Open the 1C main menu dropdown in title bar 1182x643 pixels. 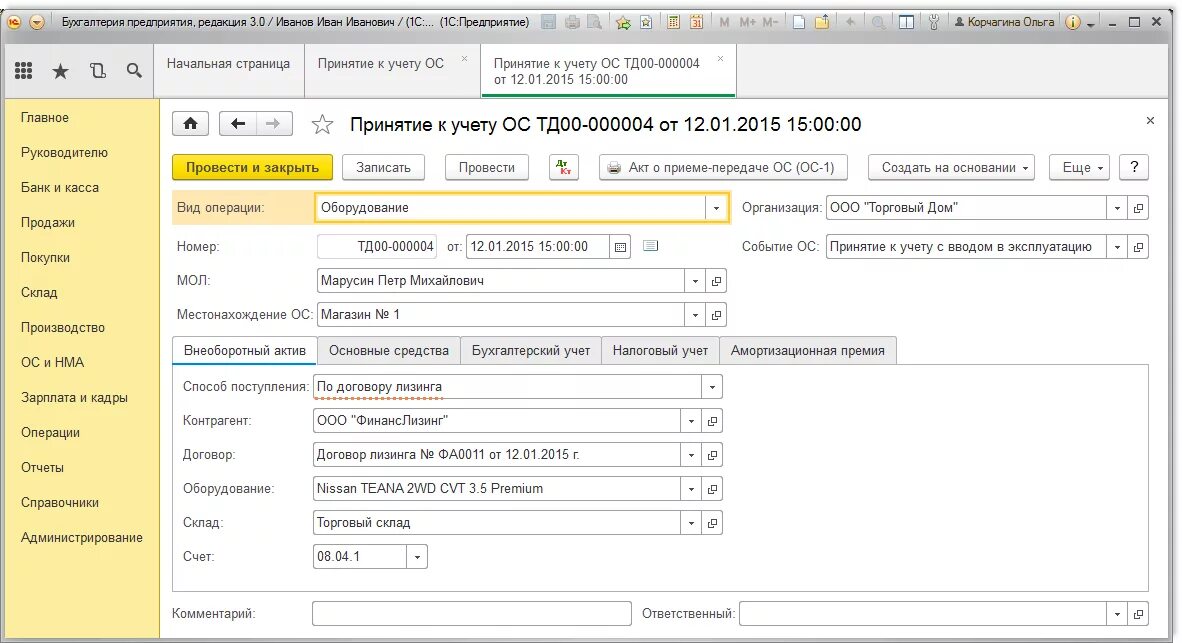36,22
